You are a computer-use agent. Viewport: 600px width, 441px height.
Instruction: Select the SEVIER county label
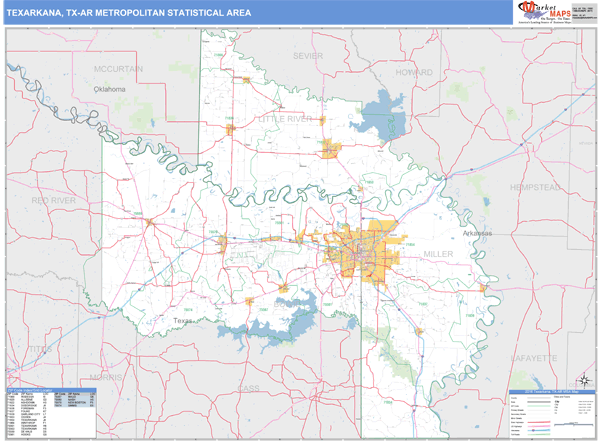point(308,56)
